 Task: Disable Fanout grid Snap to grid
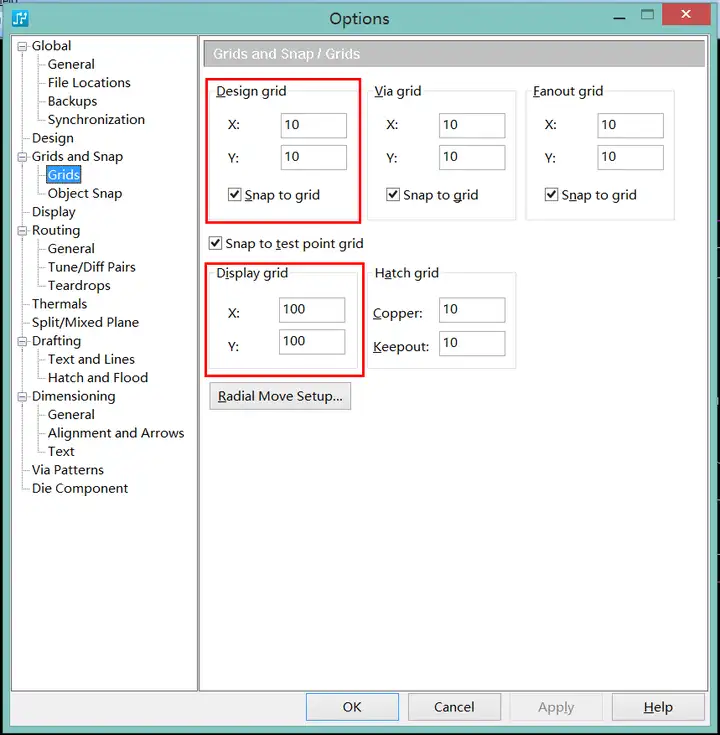551,195
